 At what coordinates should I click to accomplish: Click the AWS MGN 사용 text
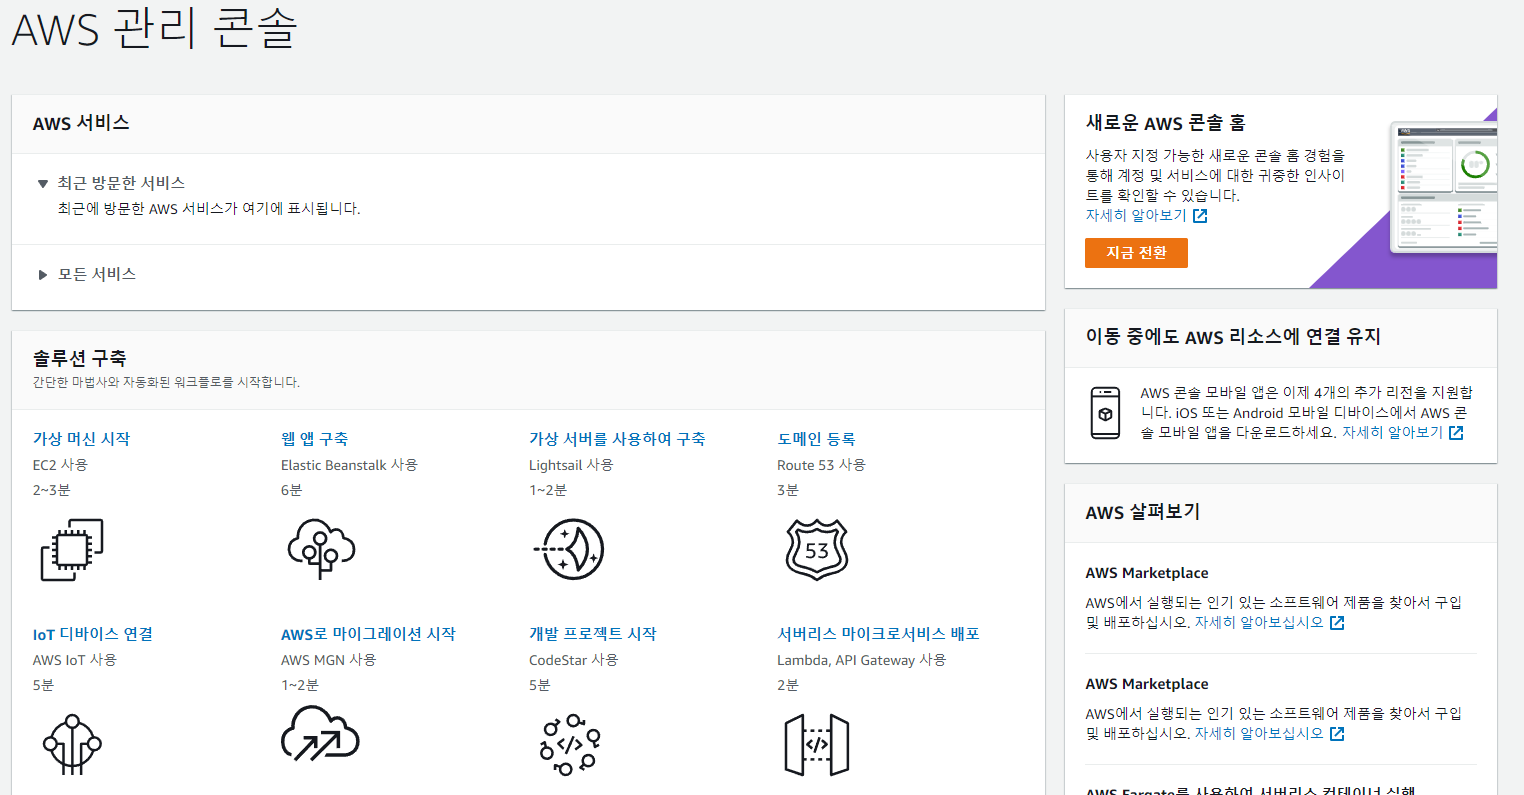328,660
